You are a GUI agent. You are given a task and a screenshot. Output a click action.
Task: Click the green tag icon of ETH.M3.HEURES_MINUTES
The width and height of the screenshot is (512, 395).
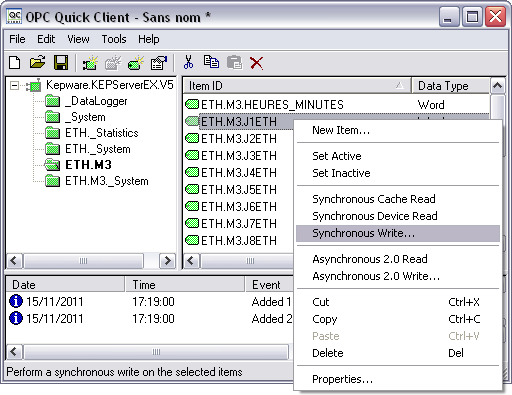point(192,105)
